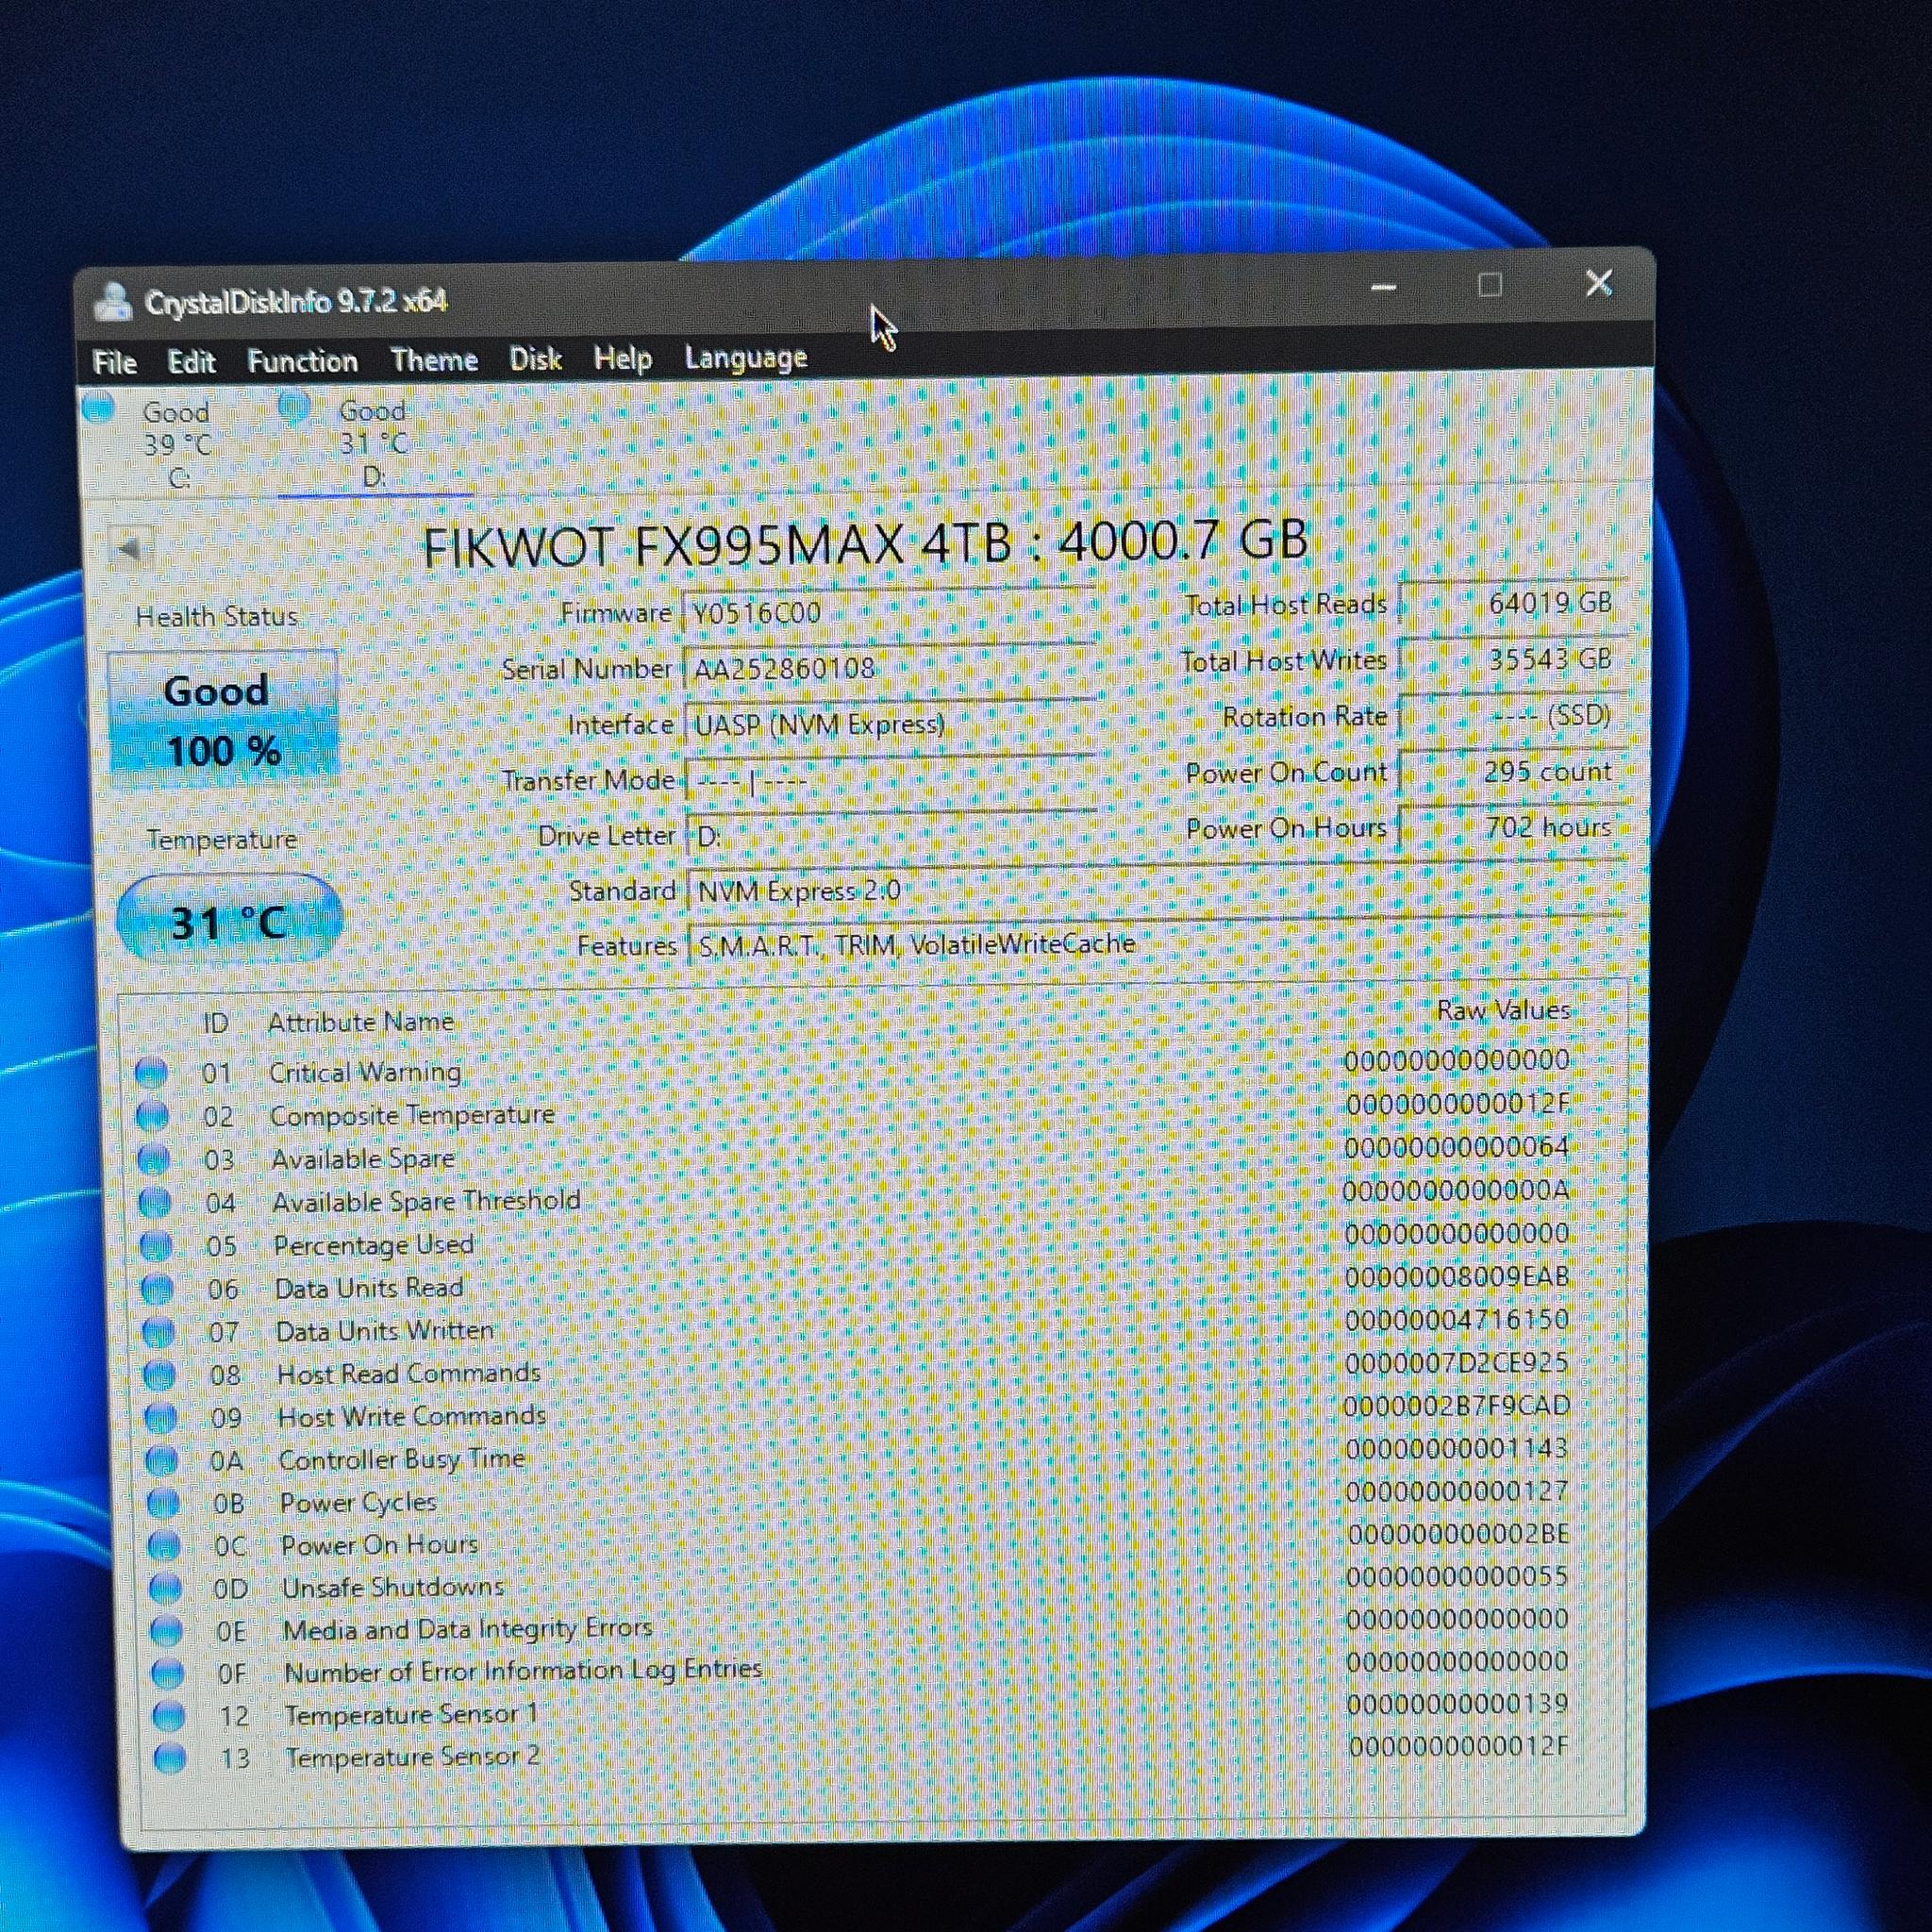Open the Theme menu
This screenshot has height=1932, width=1932.
click(434, 360)
